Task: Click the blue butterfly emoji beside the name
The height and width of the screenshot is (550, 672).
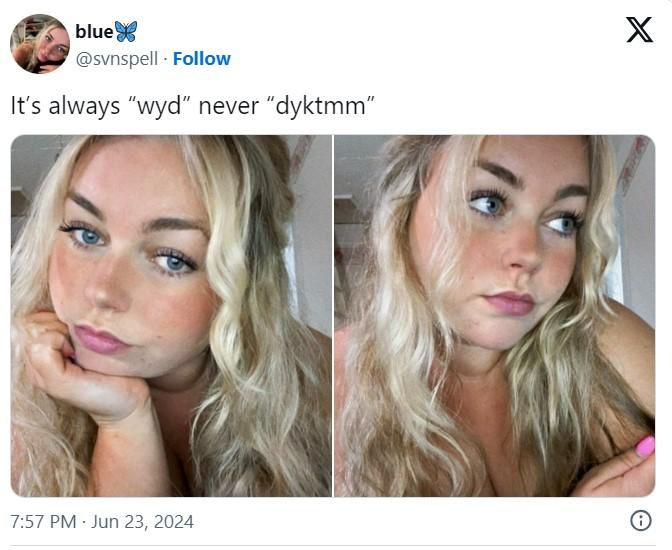Action: (x=126, y=31)
